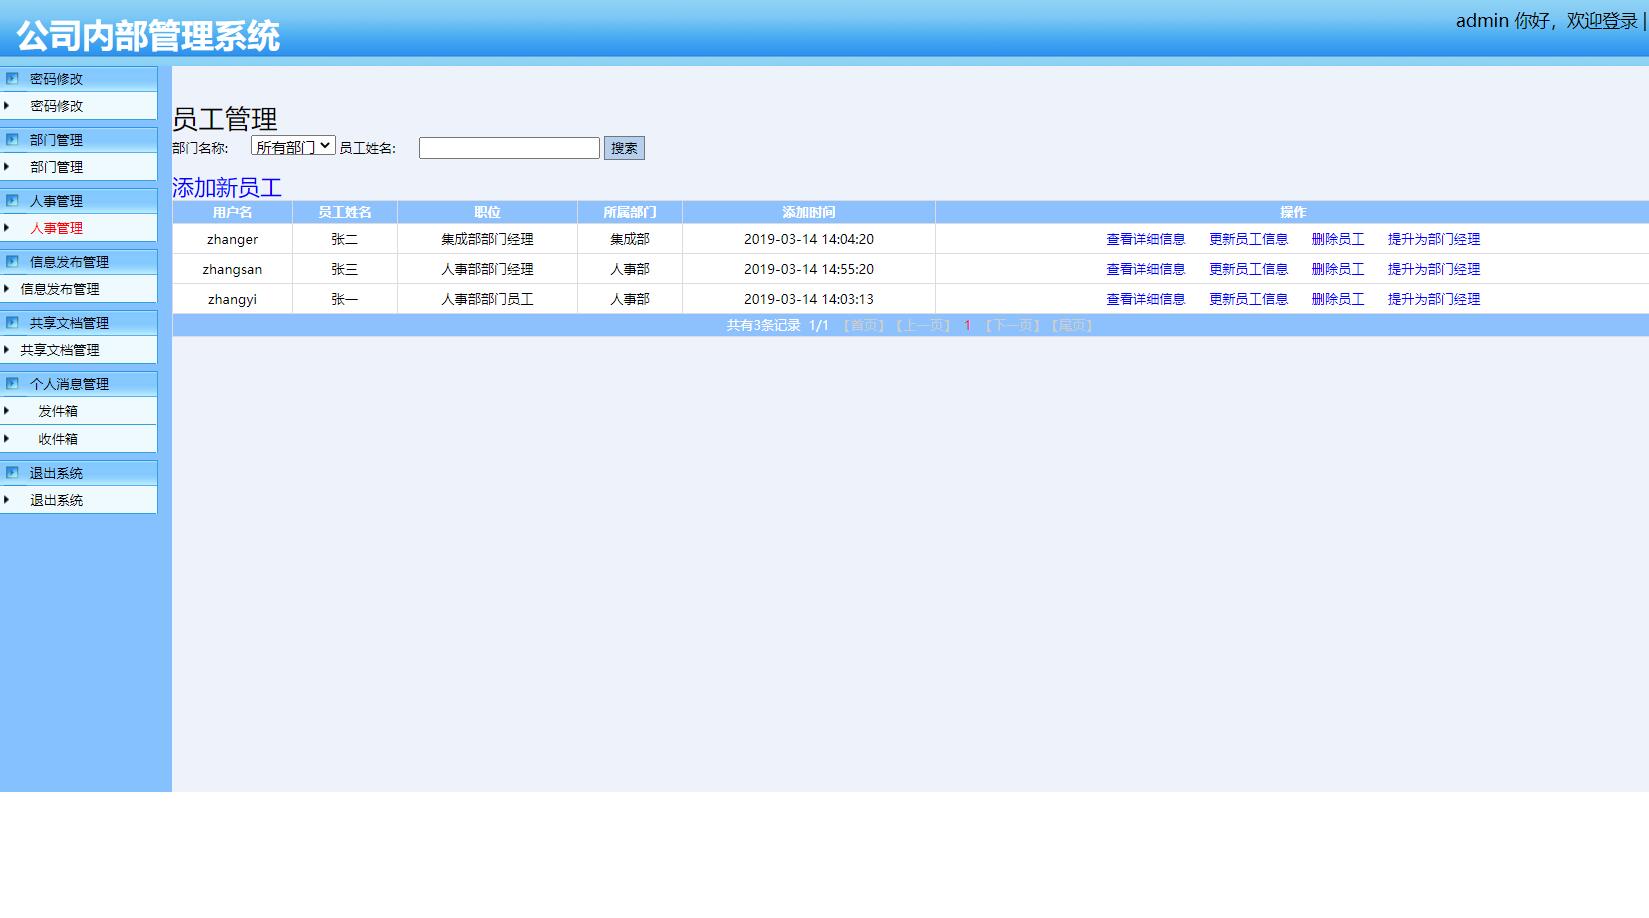The height and width of the screenshot is (918, 1649).
Task: Click the icon beside 退出系统 section header
Action: click(x=12, y=472)
